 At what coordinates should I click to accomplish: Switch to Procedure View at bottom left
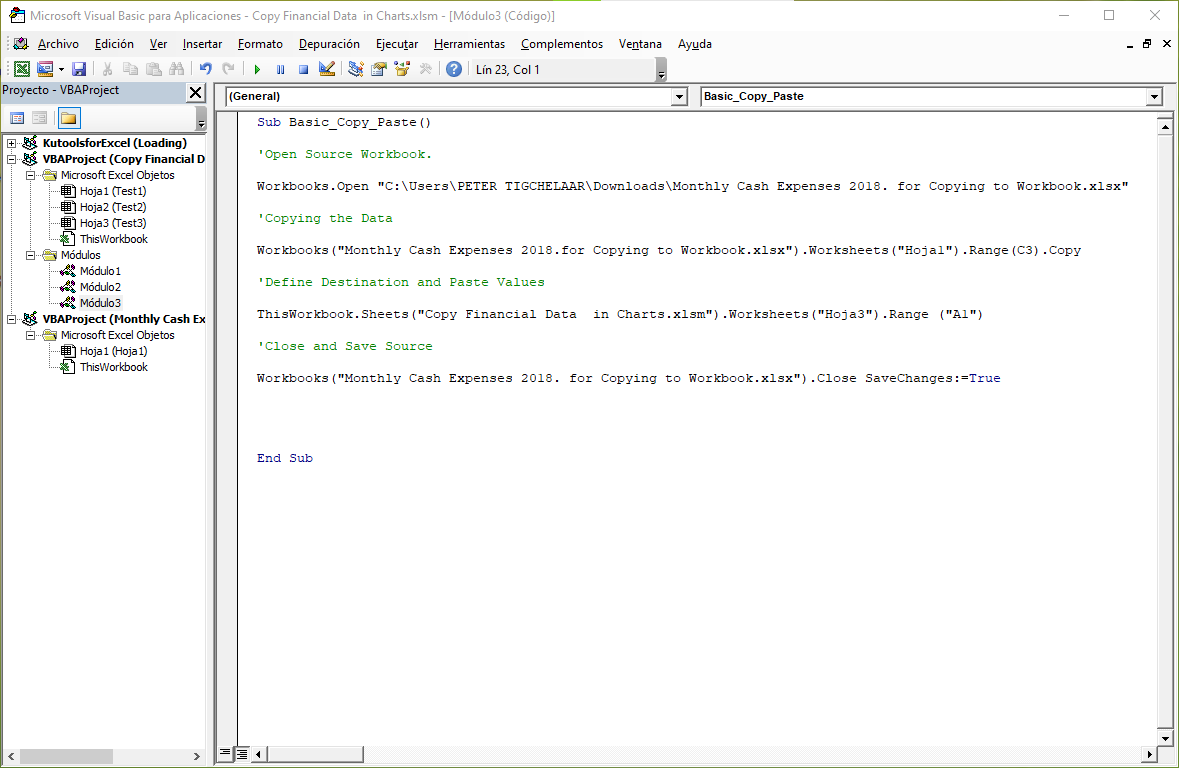point(225,753)
